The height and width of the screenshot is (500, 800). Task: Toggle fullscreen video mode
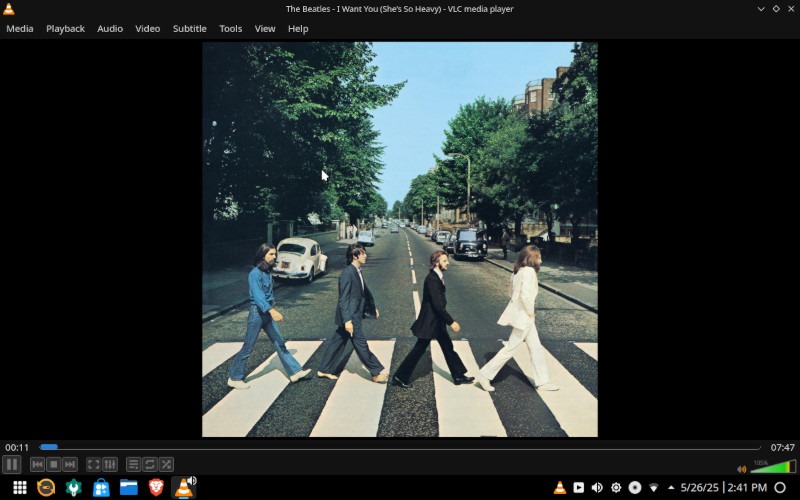click(93, 464)
